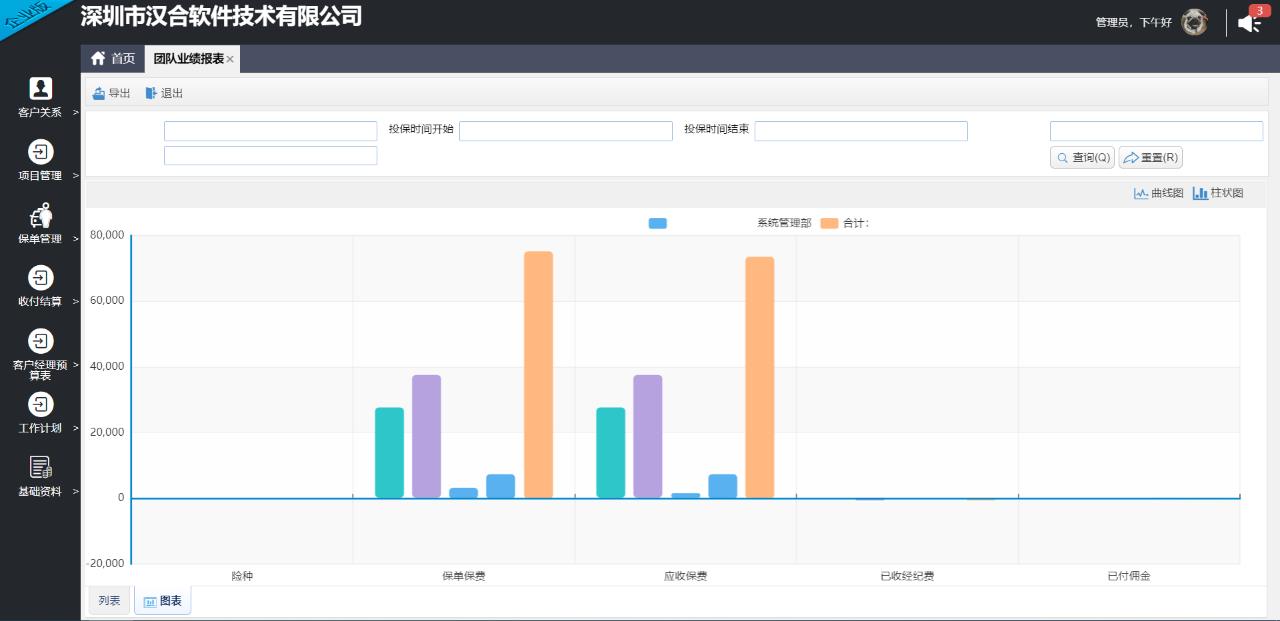Viewport: 1280px width, 621px height.
Task: Click the upper unlabeled filter field on the left
Action: pyautogui.click(x=270, y=131)
